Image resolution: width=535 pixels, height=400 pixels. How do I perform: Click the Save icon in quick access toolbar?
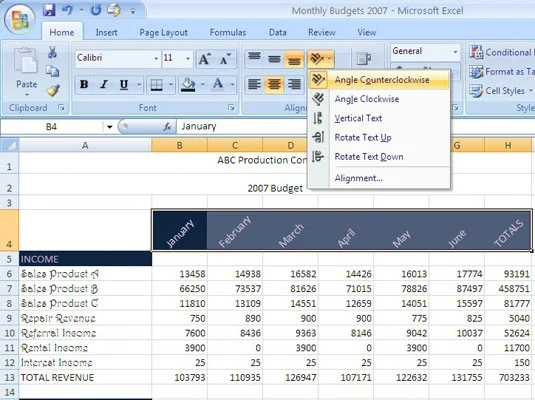pyautogui.click(x=49, y=10)
